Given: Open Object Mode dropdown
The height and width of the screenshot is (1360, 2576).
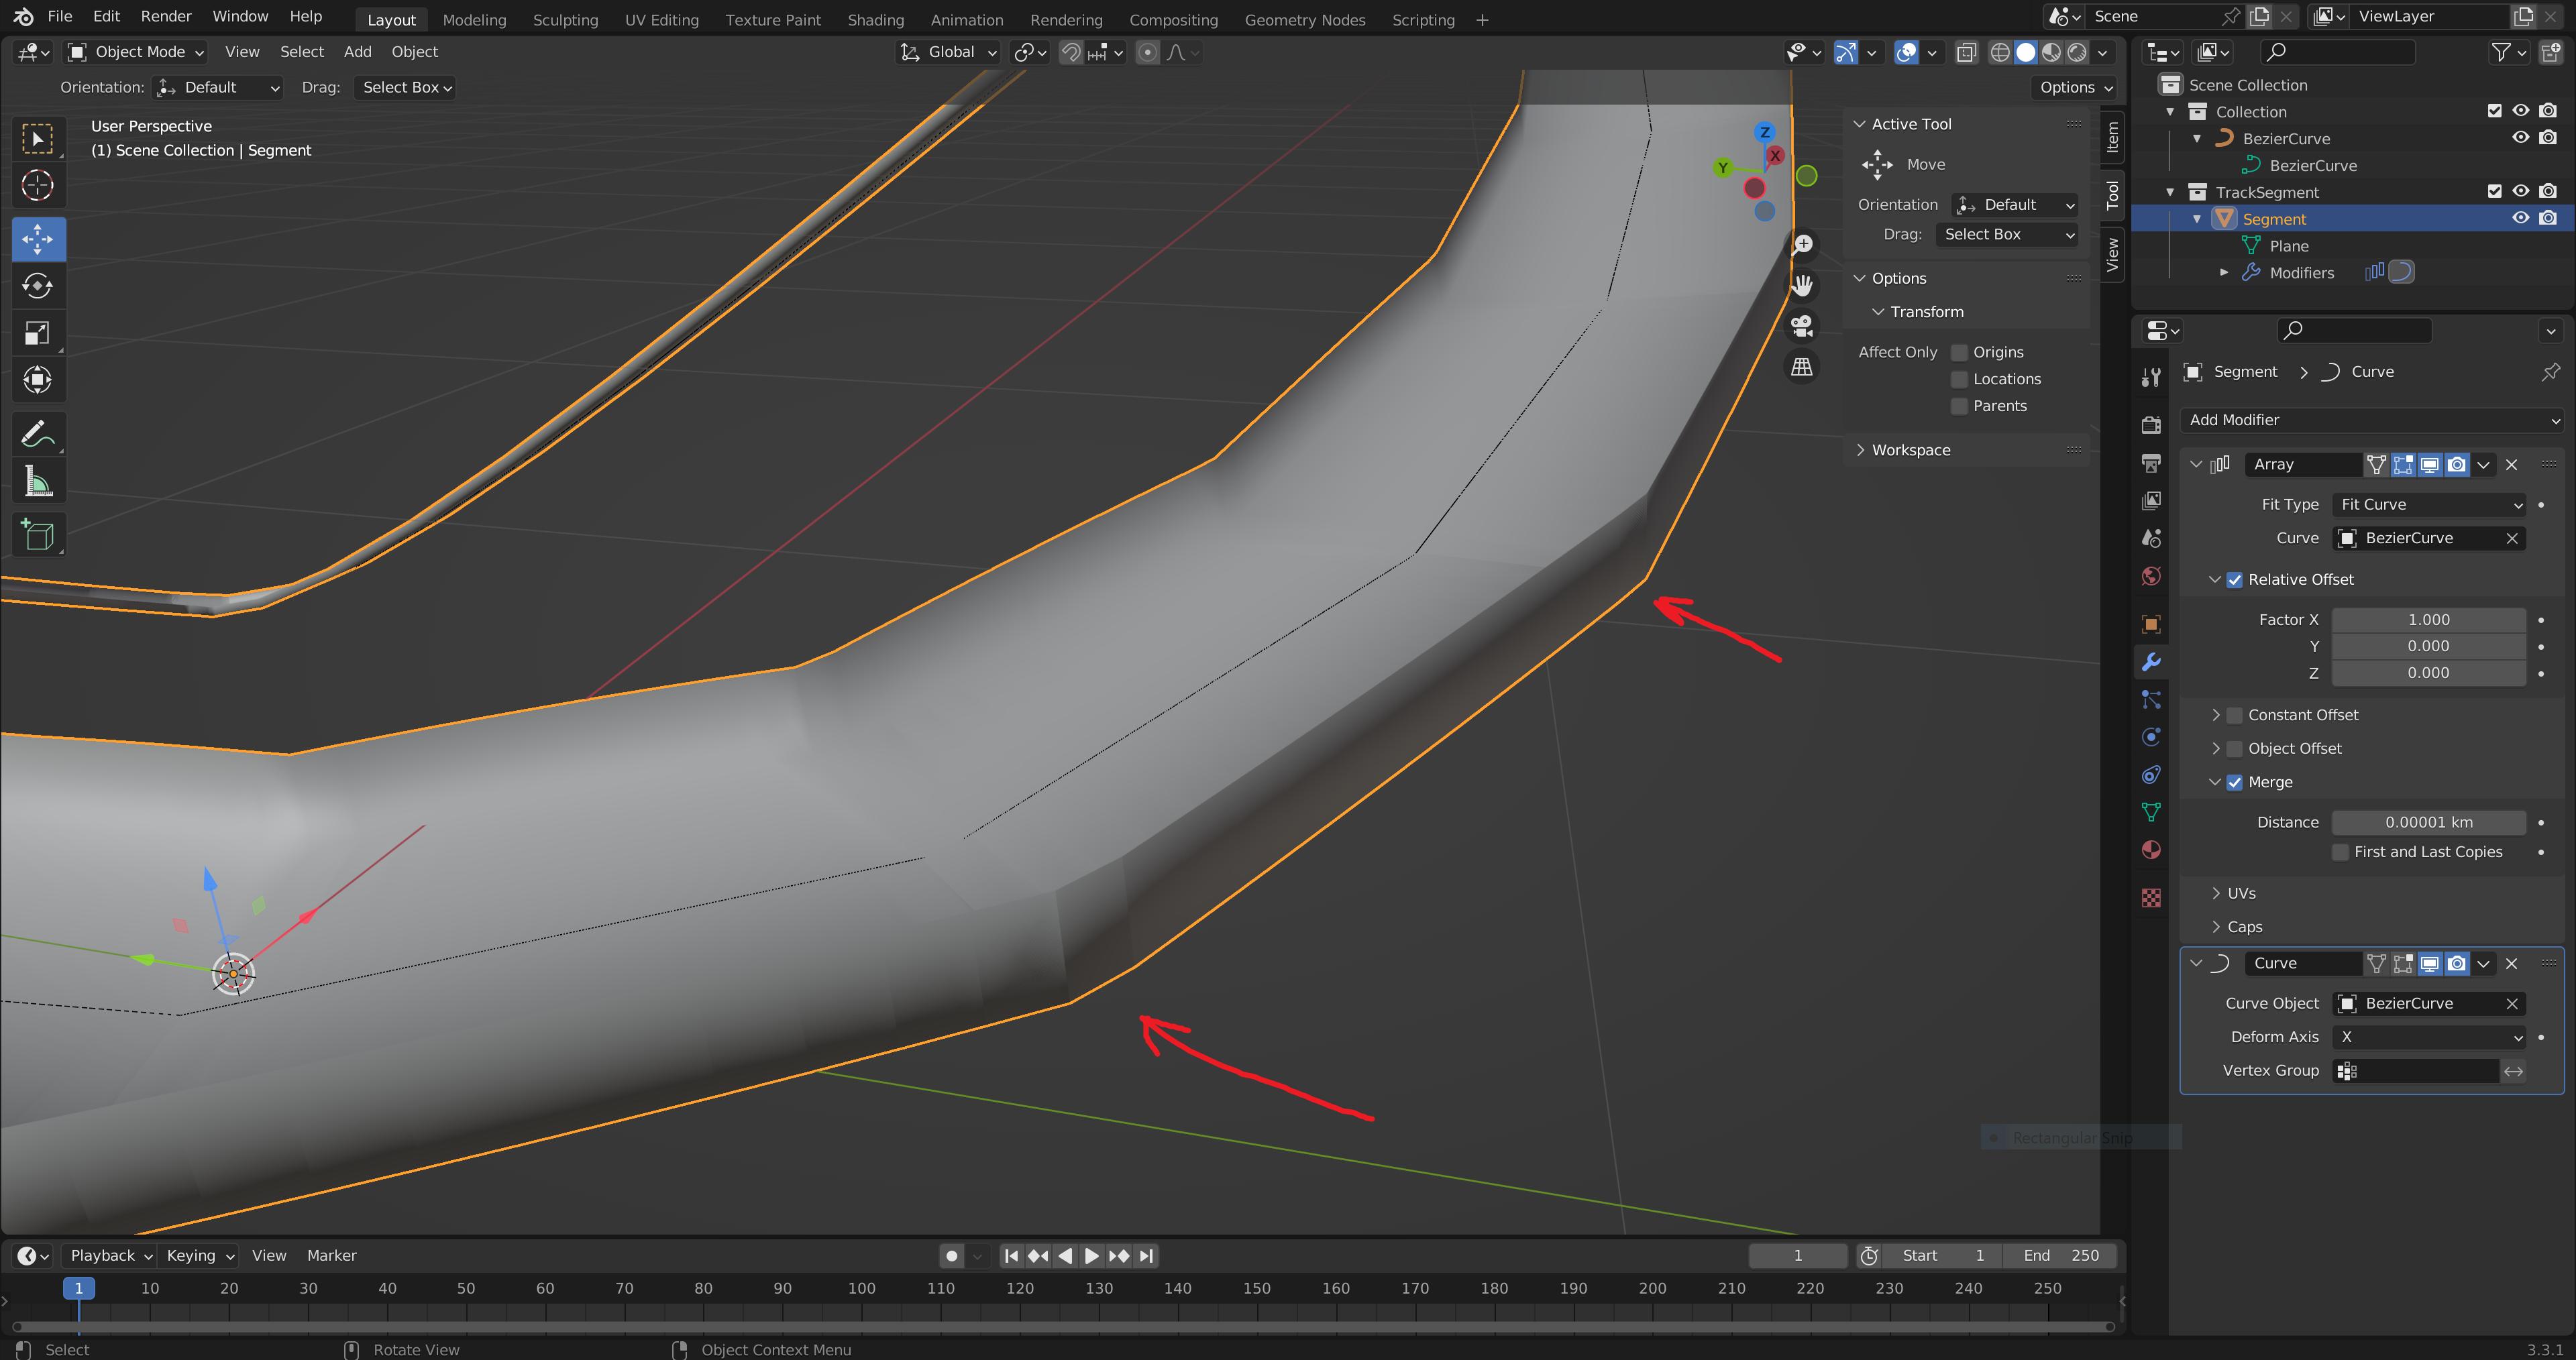Looking at the screenshot, I should tap(136, 52).
